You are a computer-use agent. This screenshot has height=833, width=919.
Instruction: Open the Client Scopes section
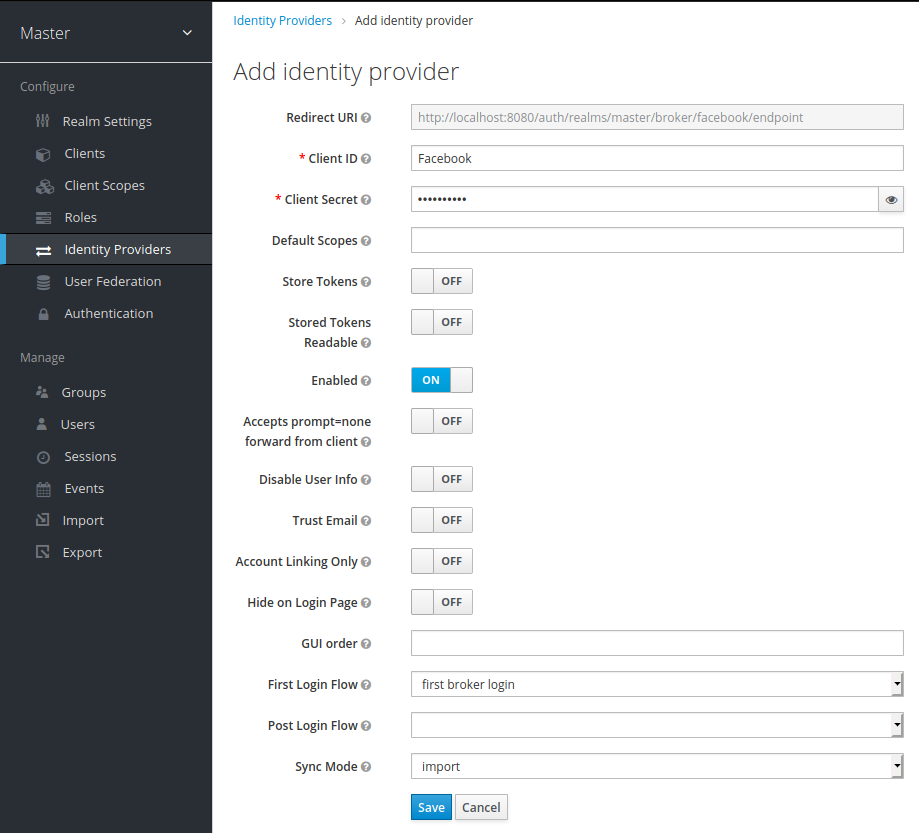[x=104, y=186]
